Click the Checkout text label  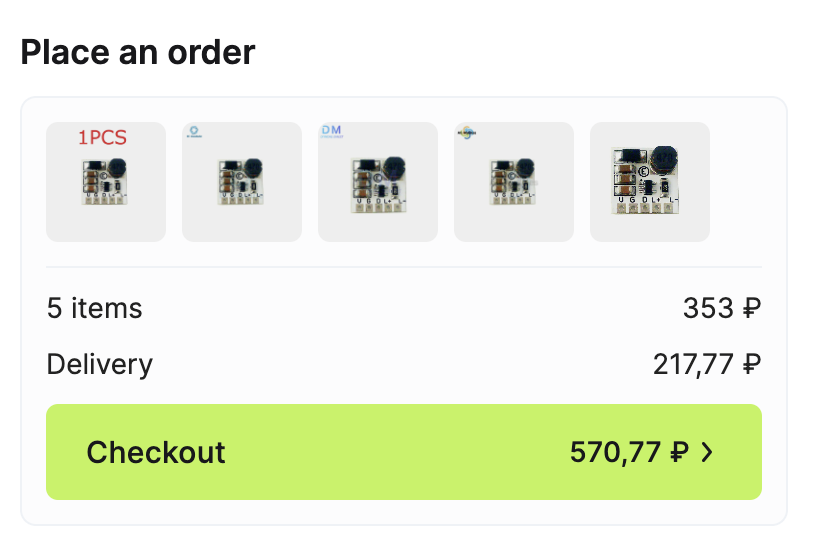point(156,452)
